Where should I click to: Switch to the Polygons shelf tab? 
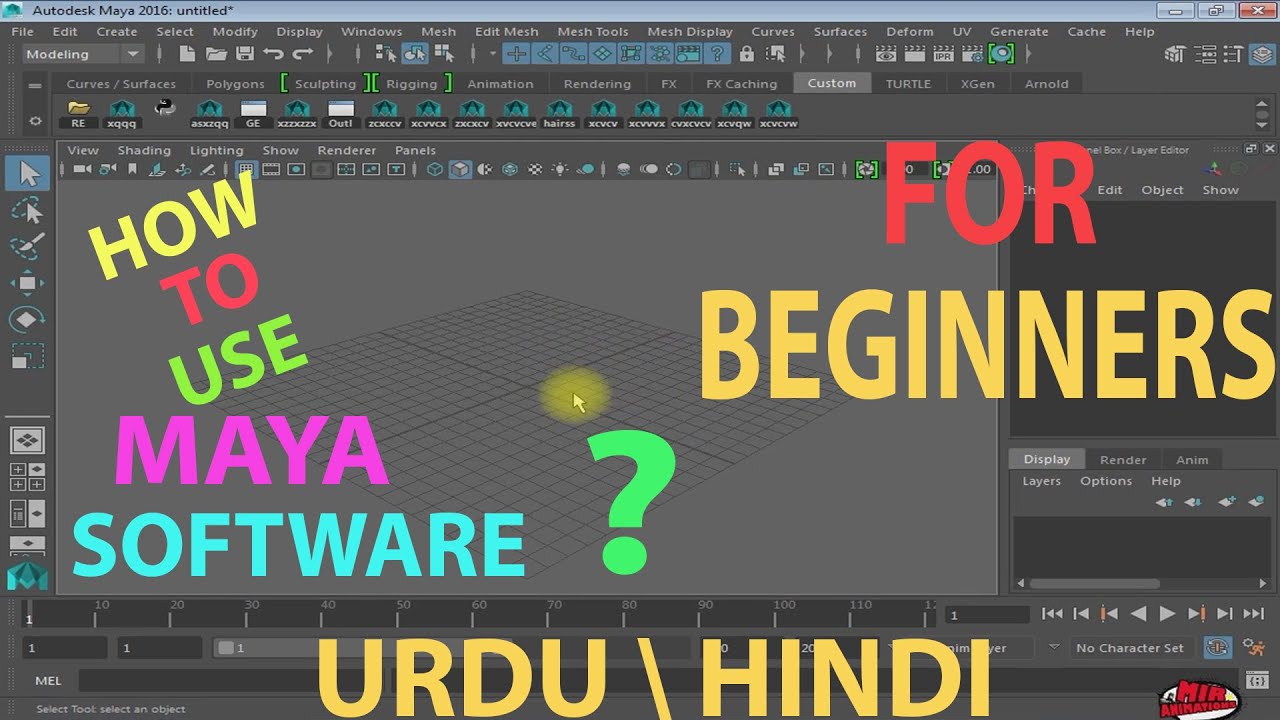[235, 84]
